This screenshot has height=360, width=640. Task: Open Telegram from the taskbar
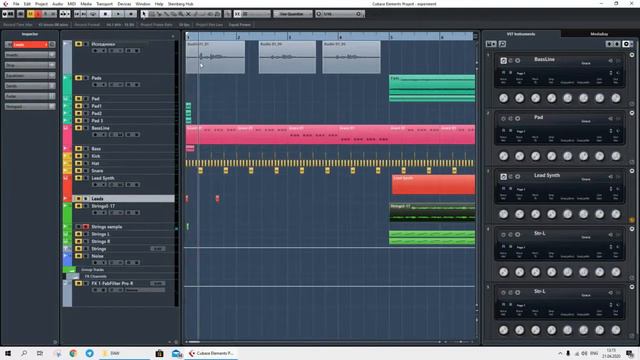[x=89, y=353]
